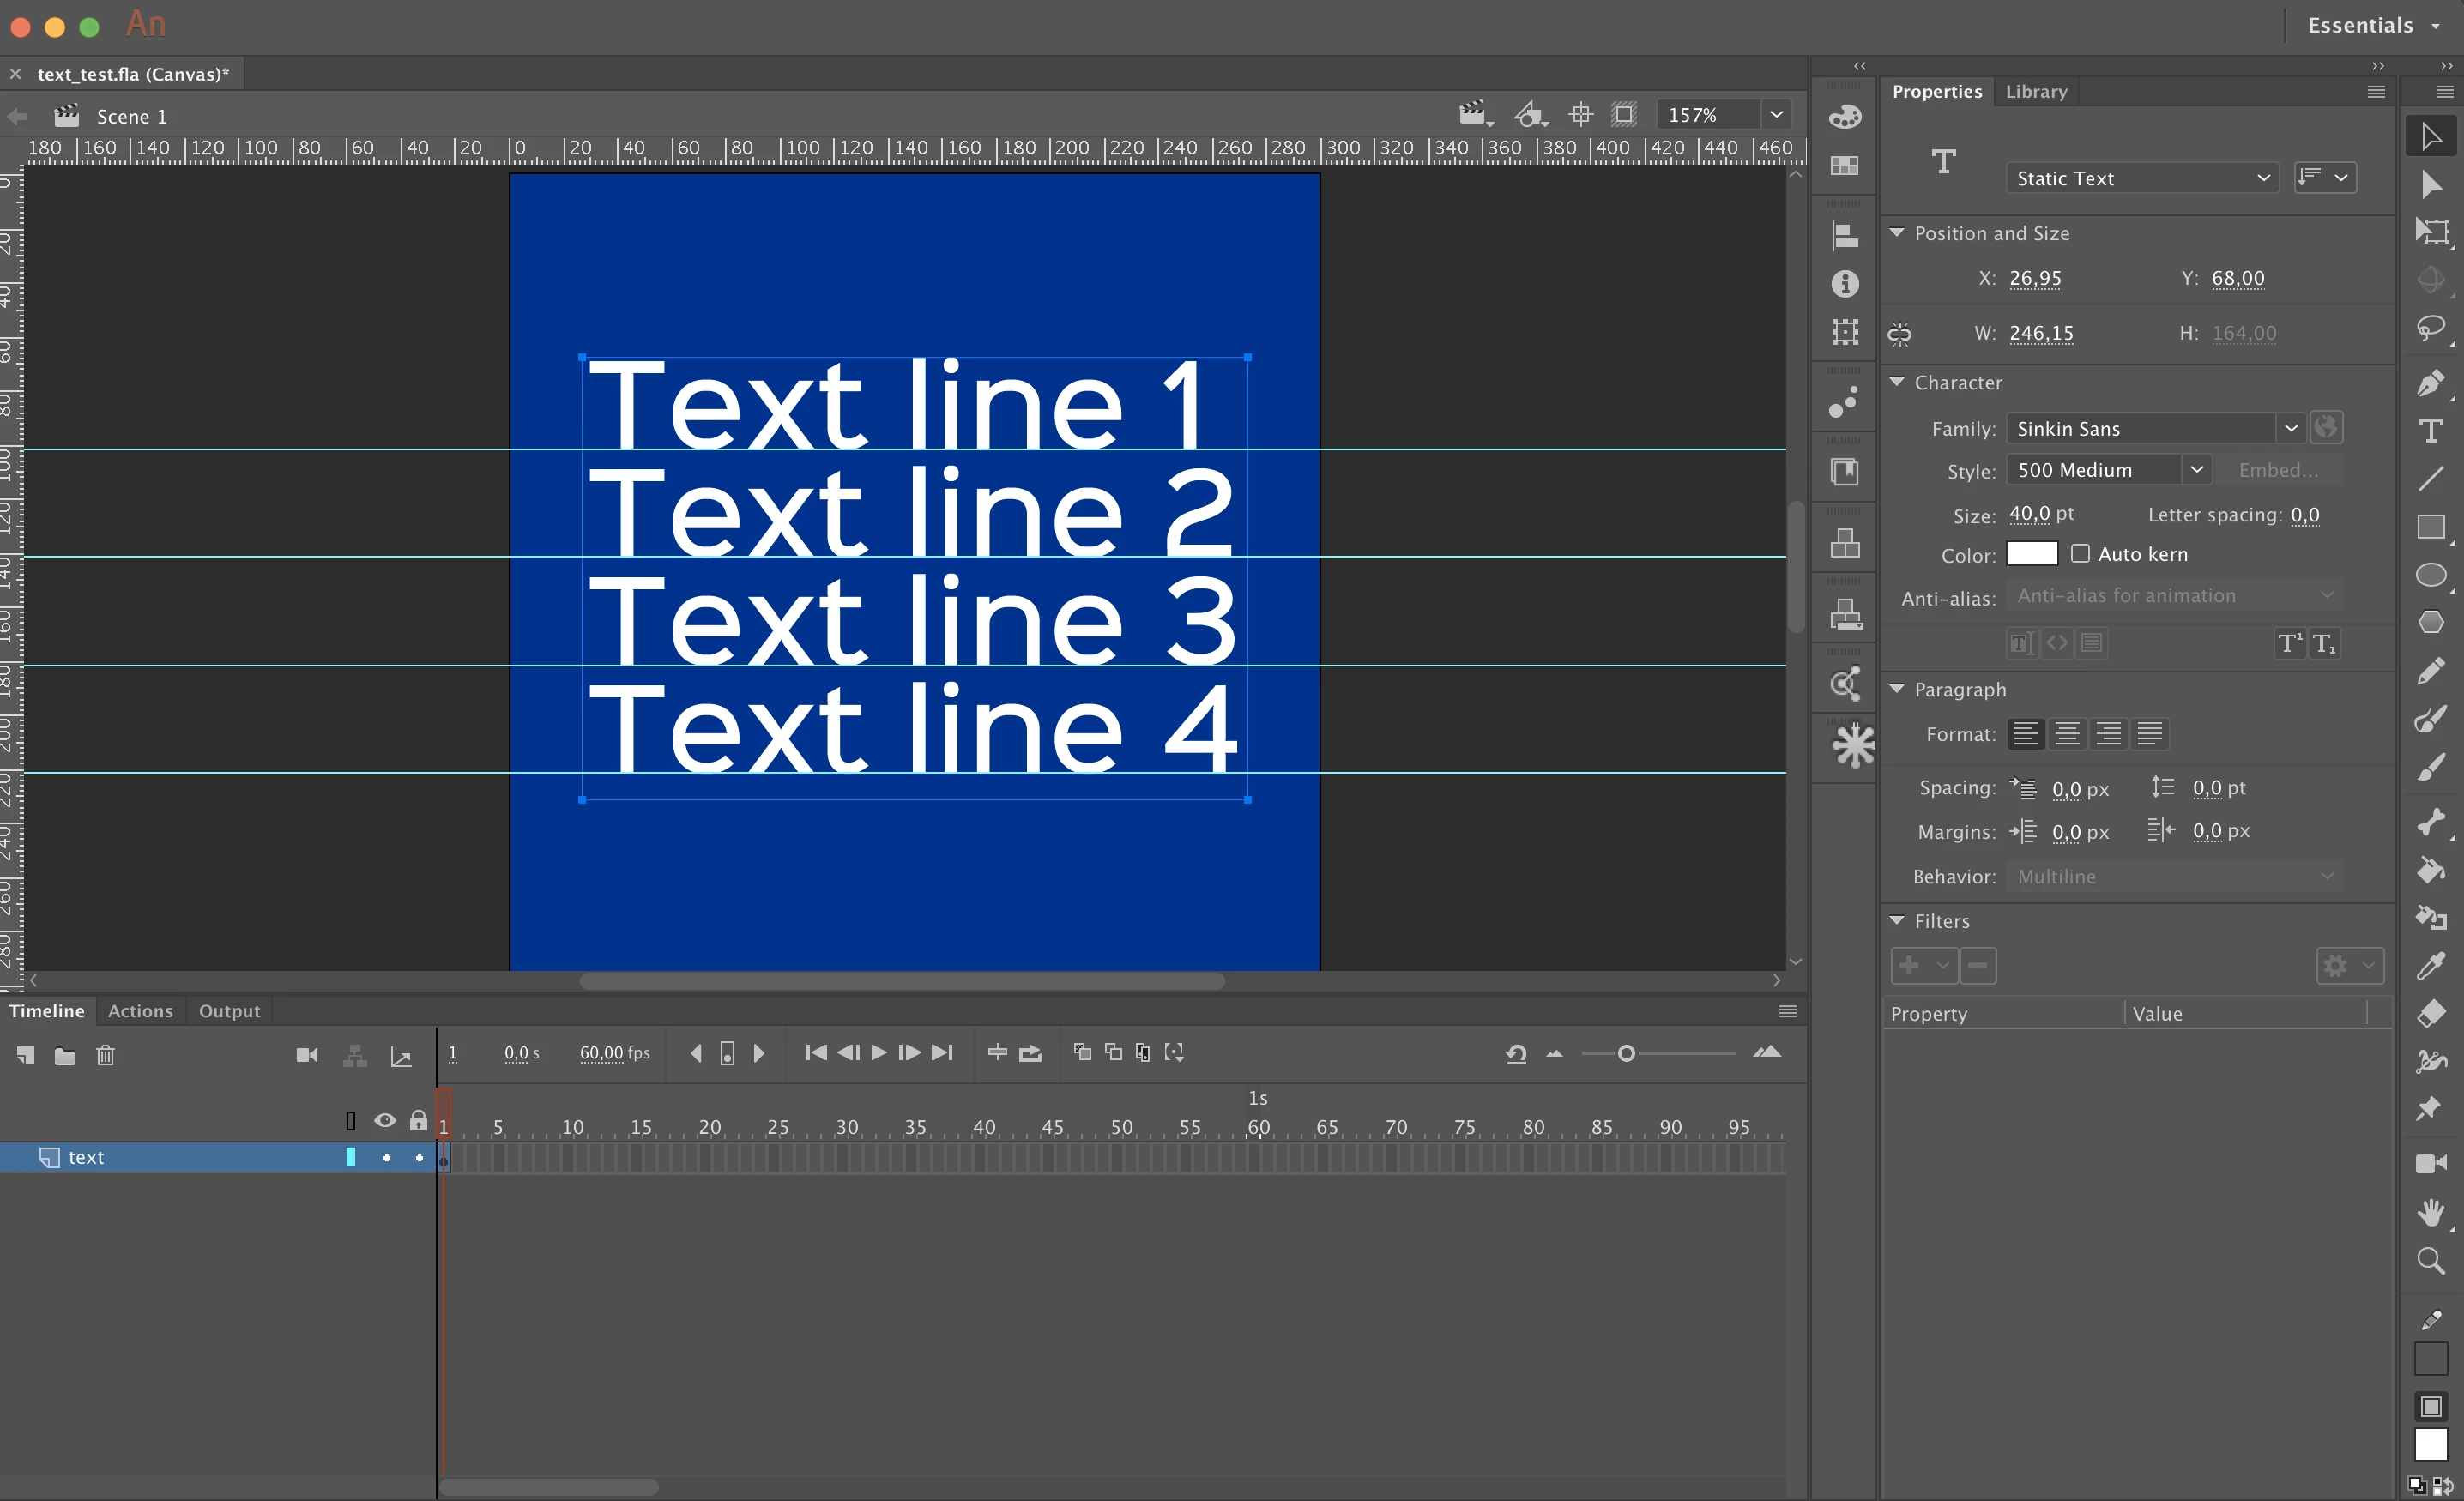
Task: Select the Eraser tool
Action: [2430, 1013]
